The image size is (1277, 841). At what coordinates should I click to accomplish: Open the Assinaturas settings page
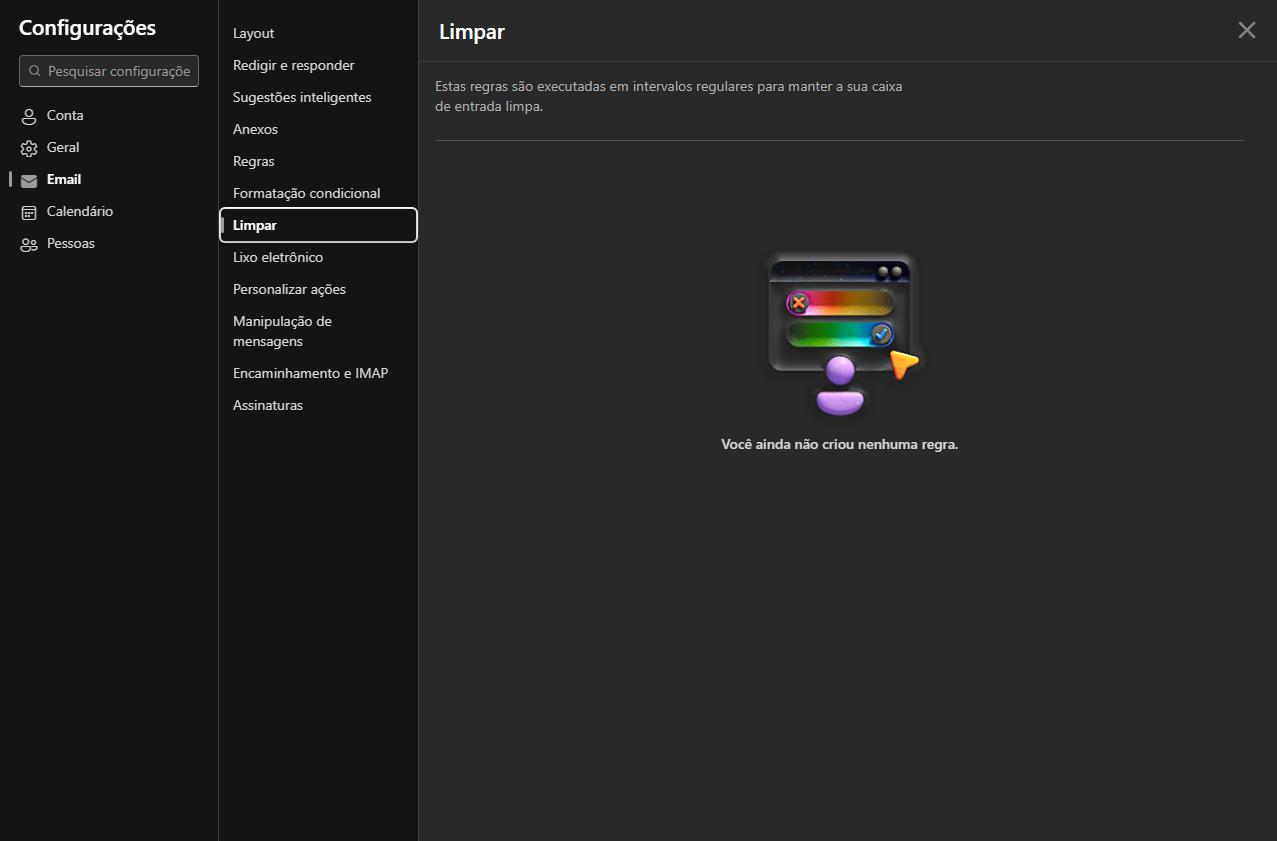(x=318, y=405)
